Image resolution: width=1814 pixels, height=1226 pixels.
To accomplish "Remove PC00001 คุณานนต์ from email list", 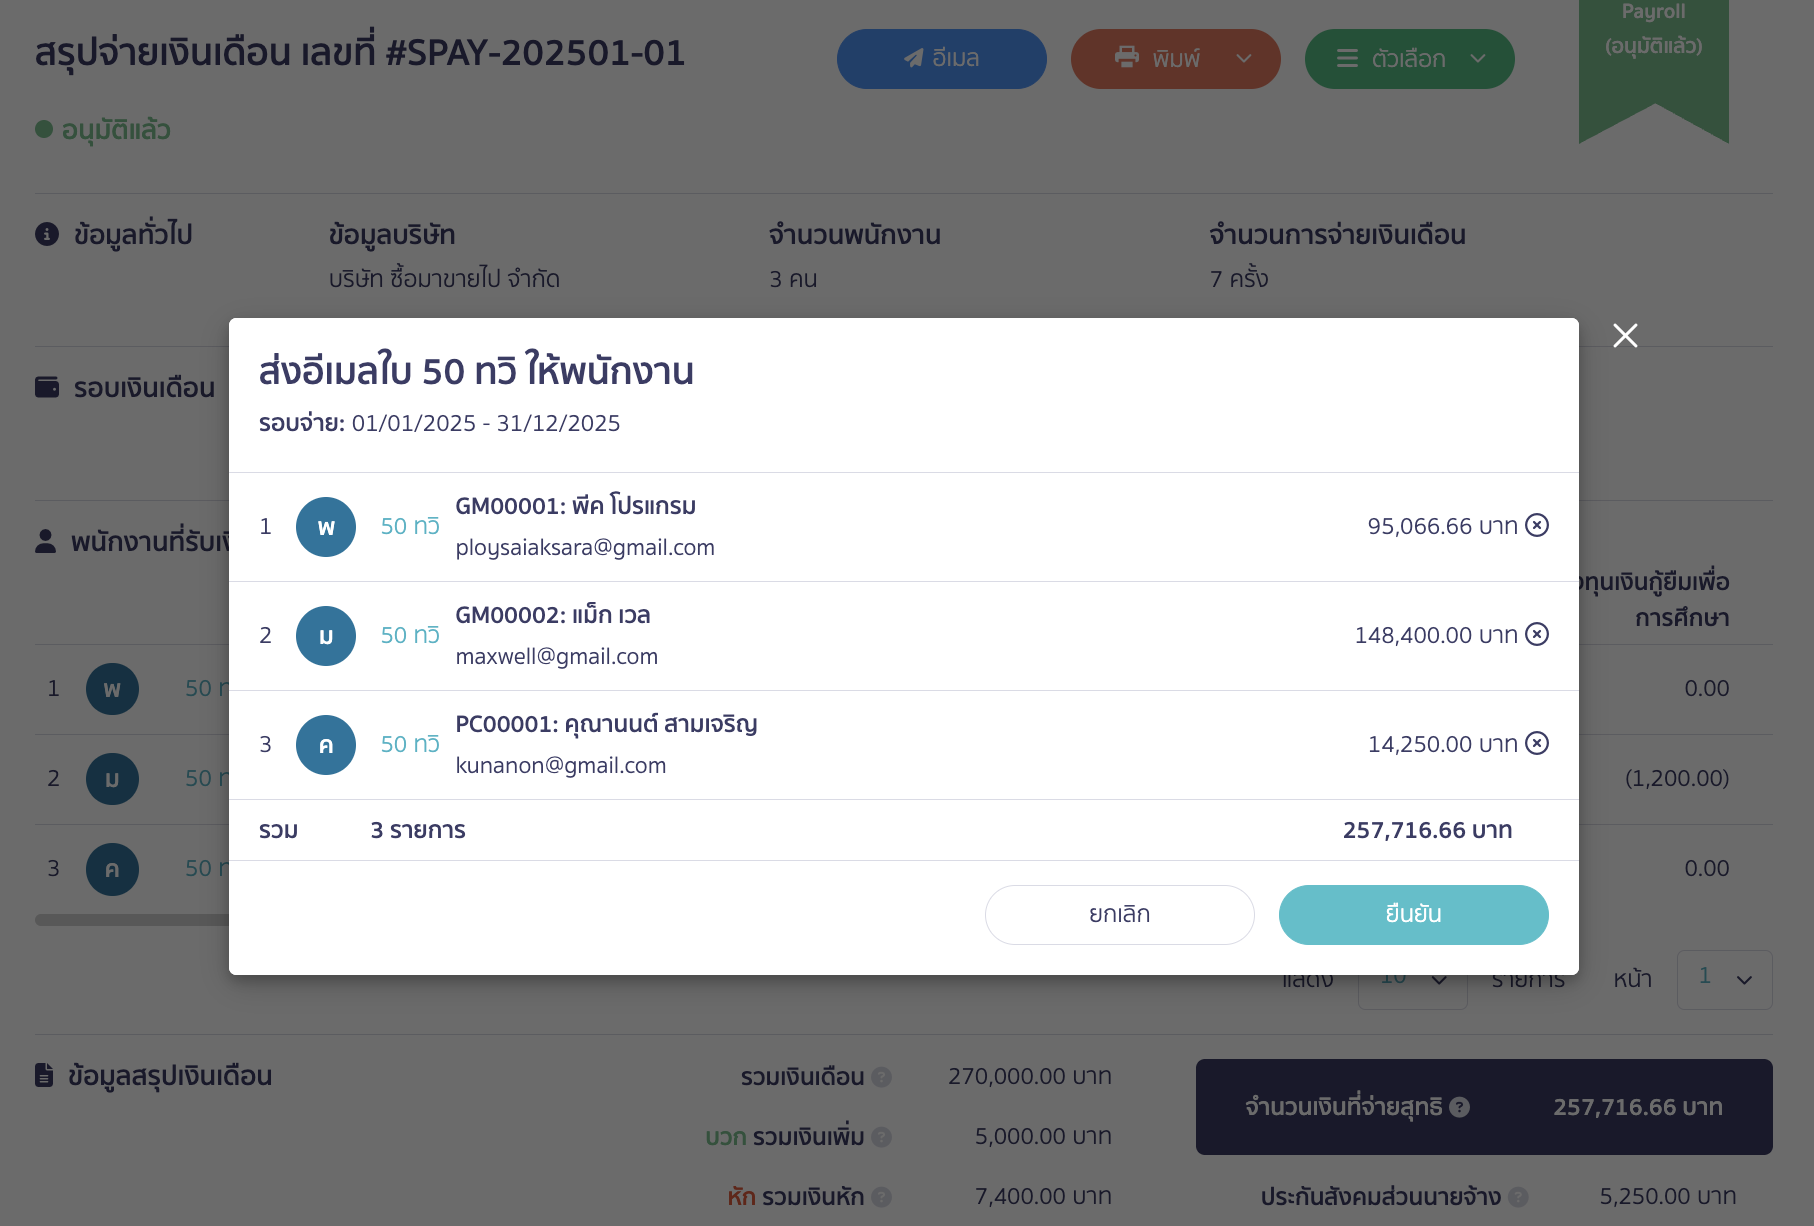I will click(1537, 743).
